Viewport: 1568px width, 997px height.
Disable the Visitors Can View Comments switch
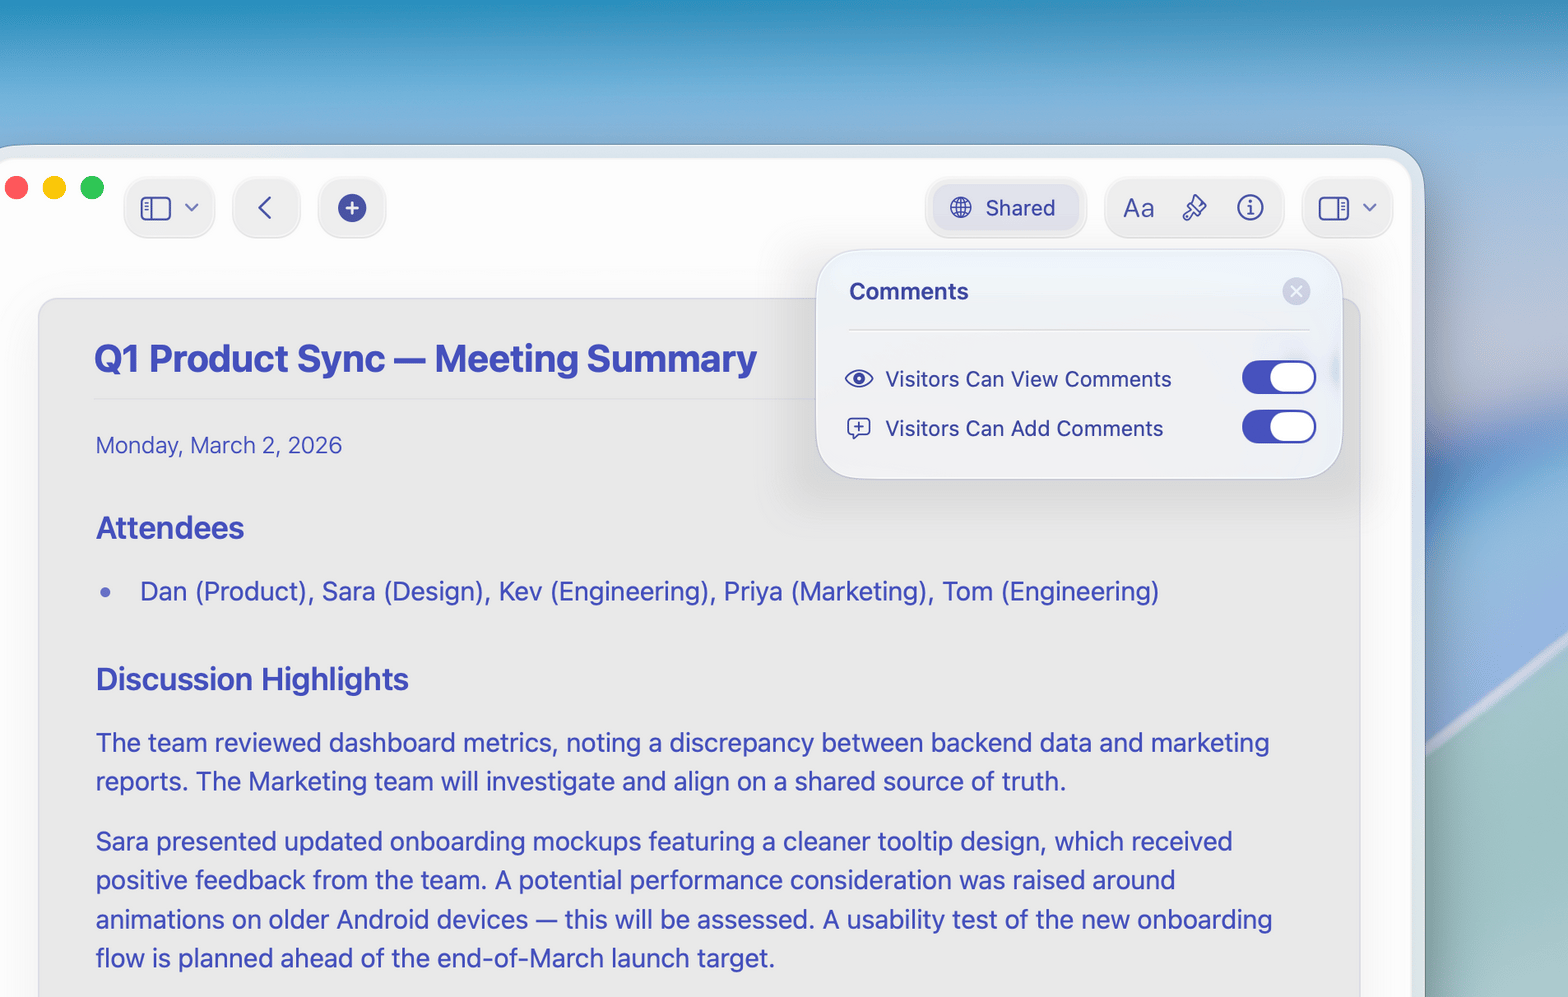coord(1278,378)
